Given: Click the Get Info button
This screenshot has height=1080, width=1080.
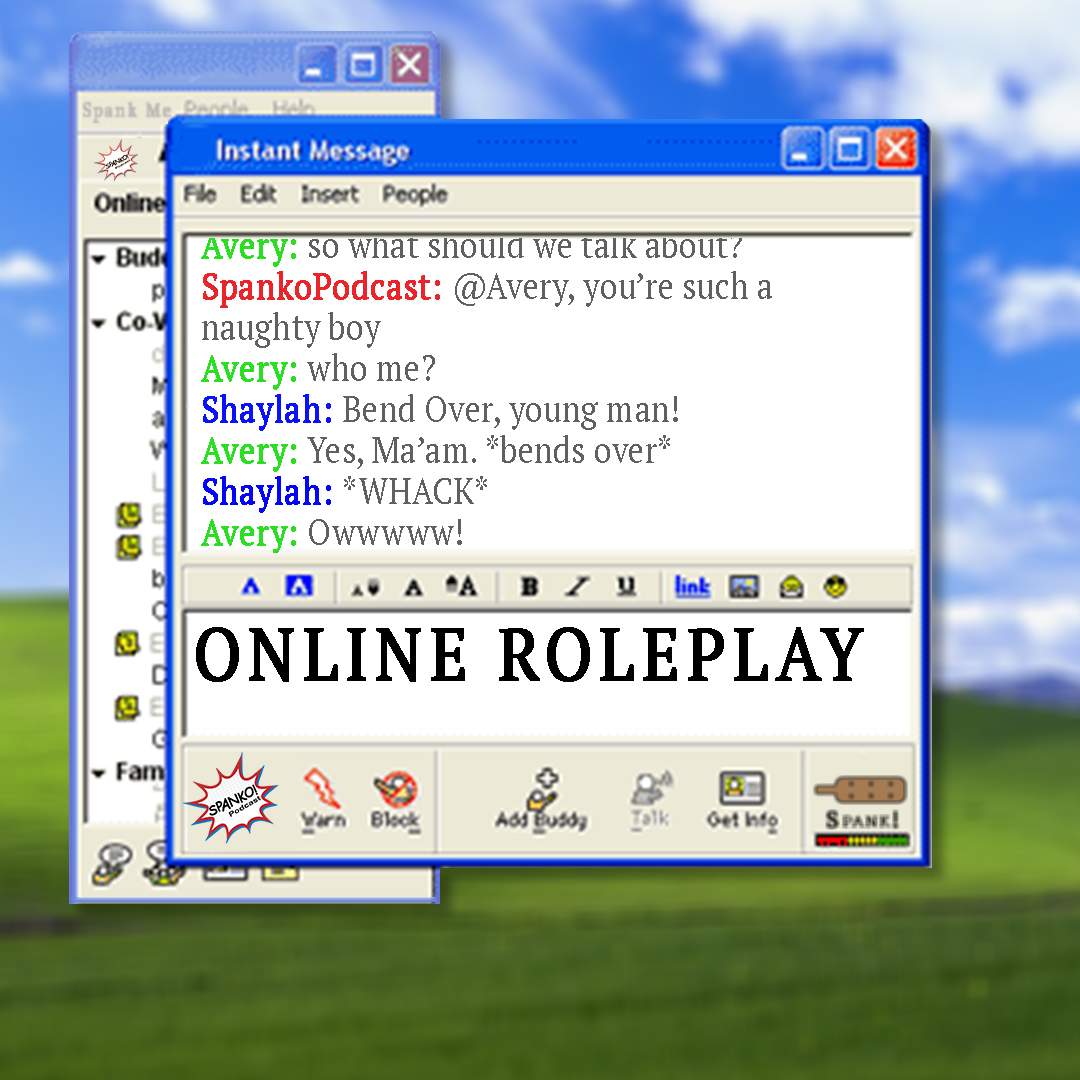Looking at the screenshot, I should pyautogui.click(x=742, y=800).
